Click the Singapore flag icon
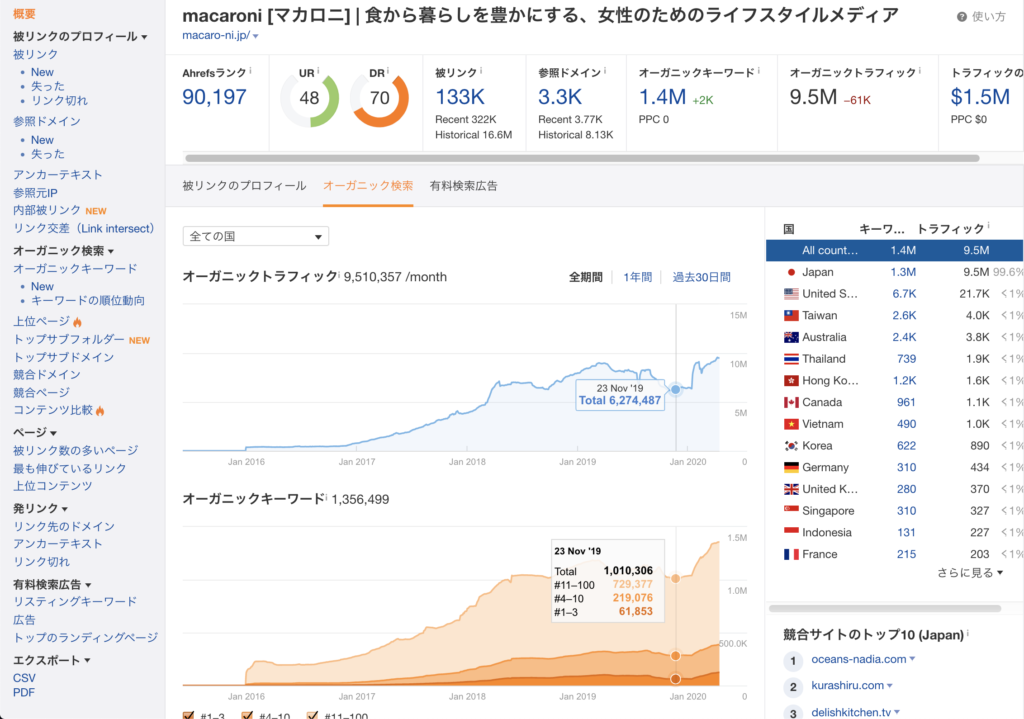 pyautogui.click(x=791, y=511)
